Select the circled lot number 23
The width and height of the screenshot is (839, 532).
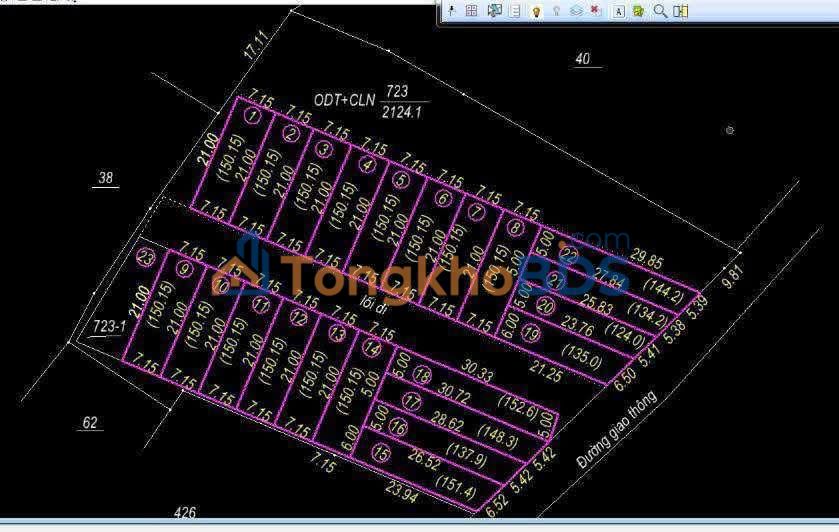coord(147,257)
